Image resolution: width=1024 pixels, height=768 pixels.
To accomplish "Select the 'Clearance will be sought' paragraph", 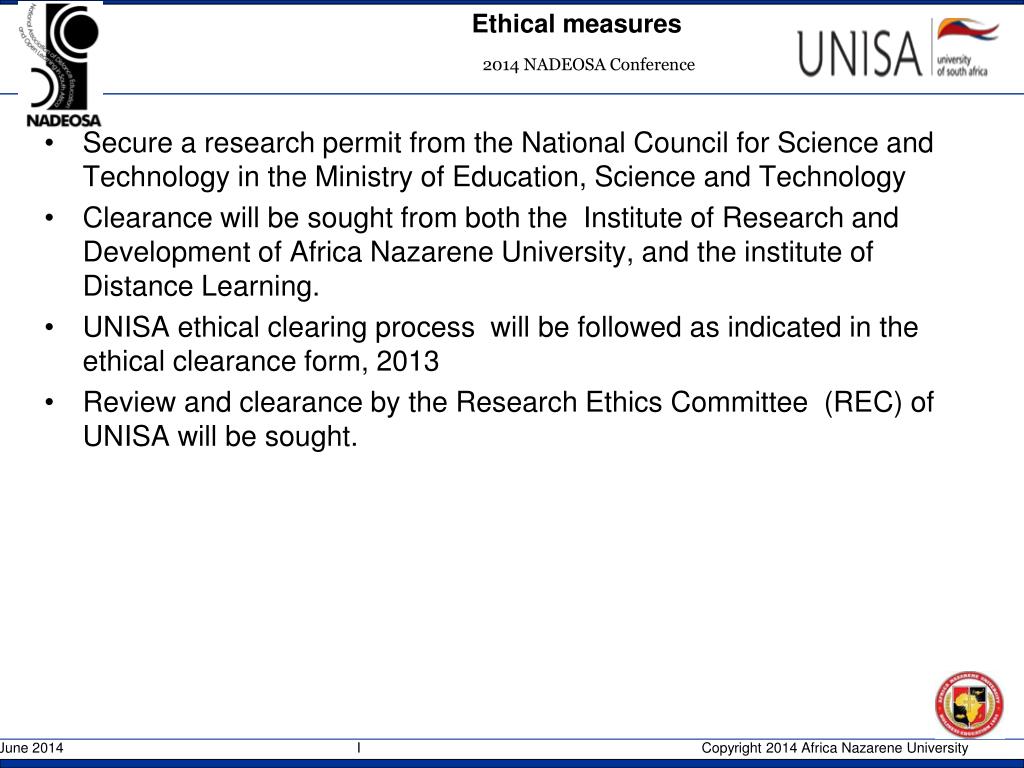I will (490, 252).
